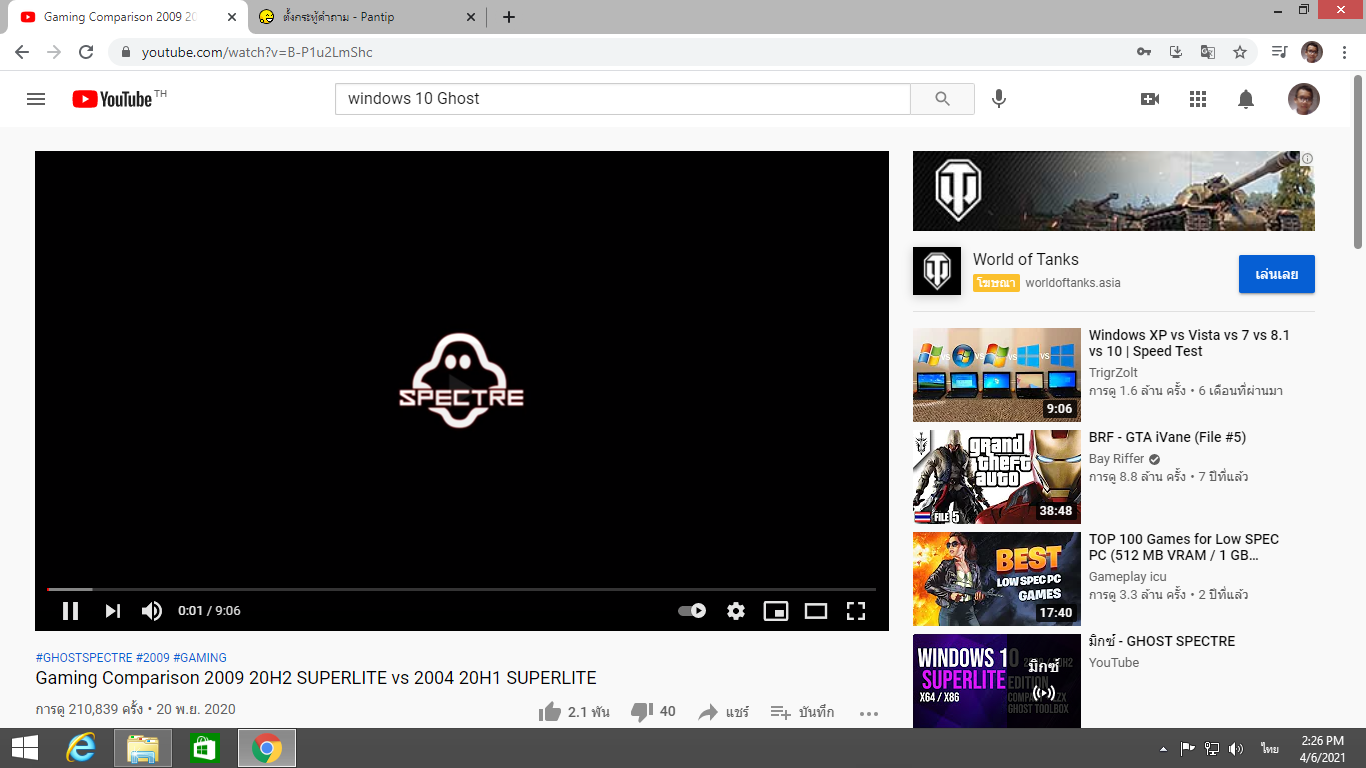Click the search magnifier button
The image size is (1366, 768).
[x=942, y=99]
